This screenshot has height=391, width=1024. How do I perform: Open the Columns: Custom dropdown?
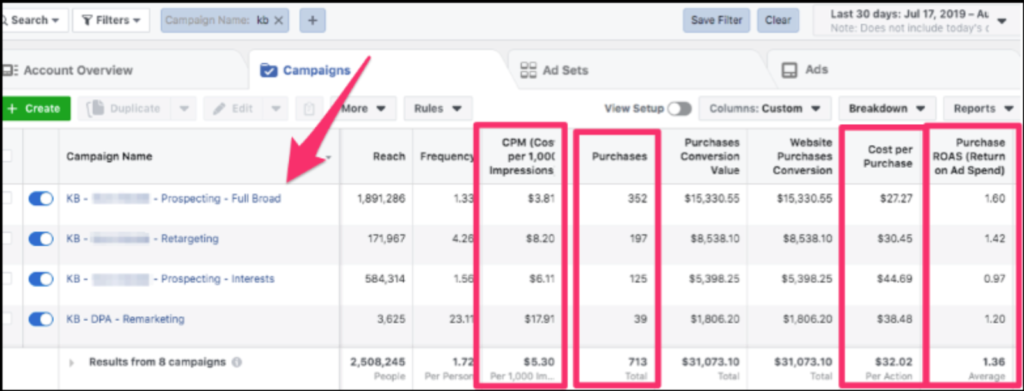click(x=765, y=108)
